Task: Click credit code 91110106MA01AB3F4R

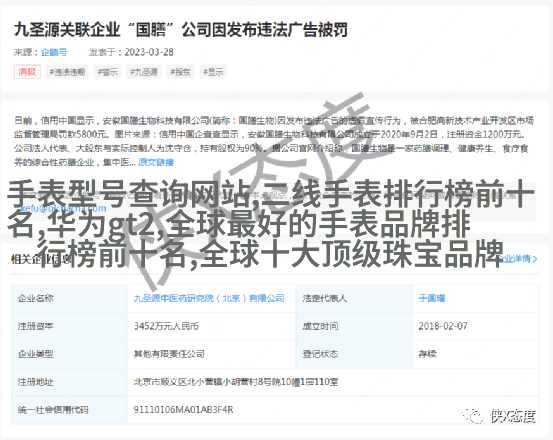Action: click(x=183, y=410)
